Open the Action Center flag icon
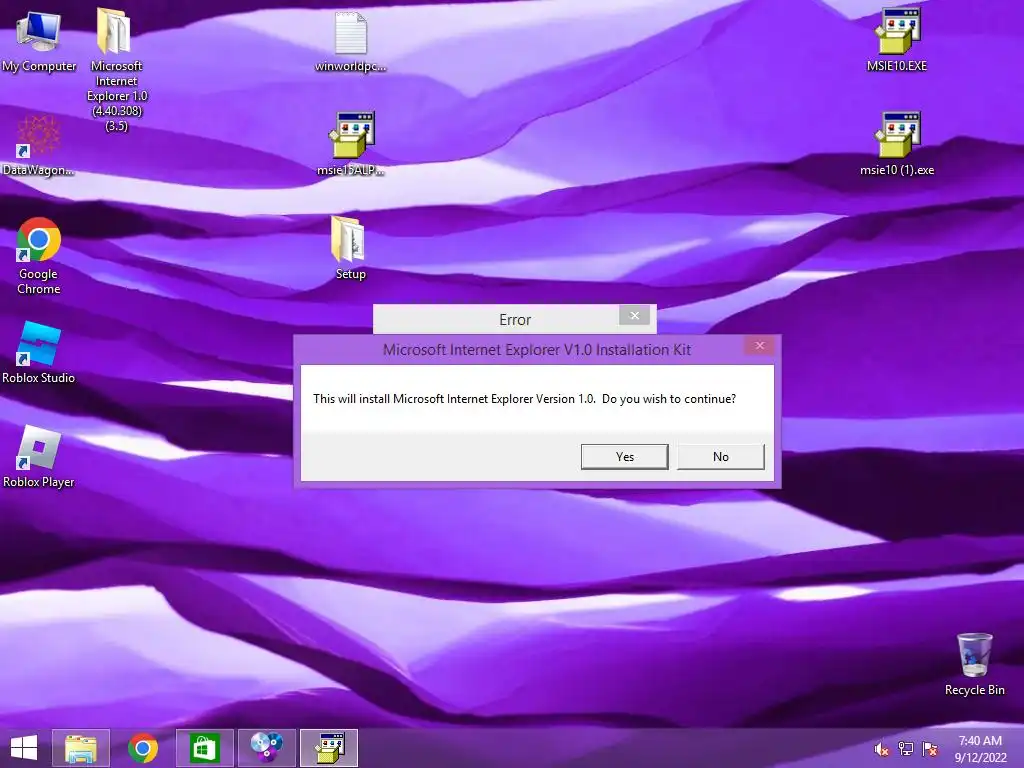This screenshot has width=1024, height=768. click(x=930, y=749)
